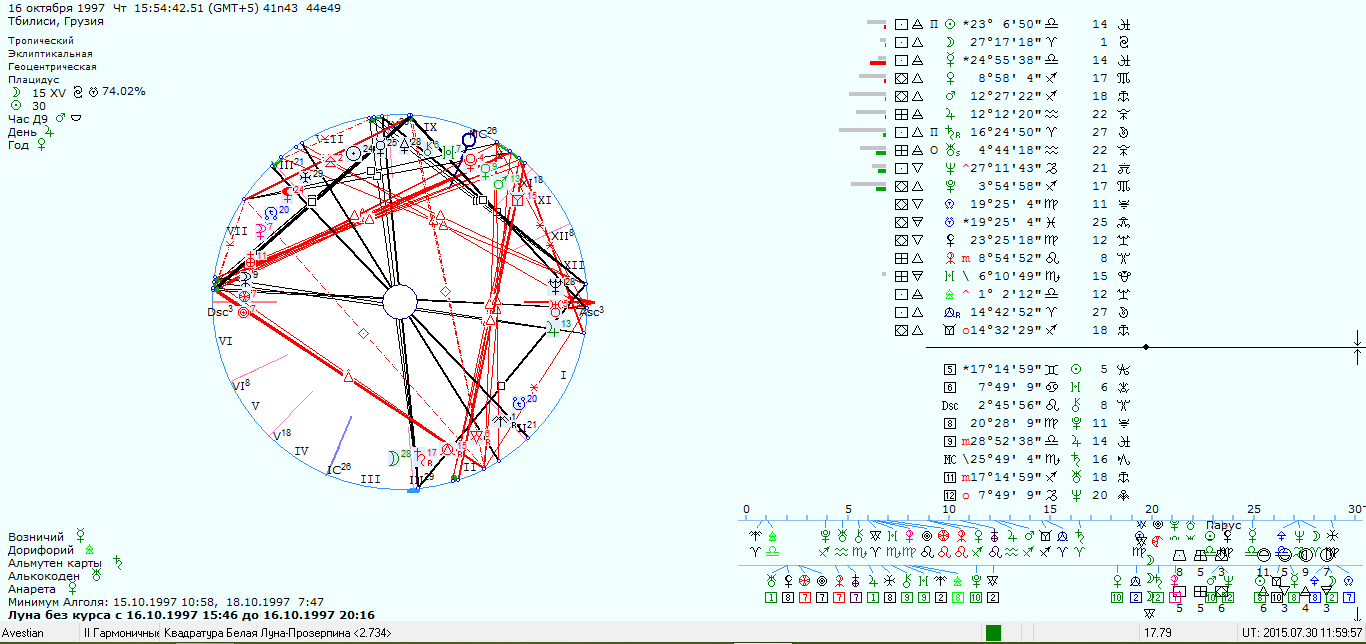Image resolution: width=1366 pixels, height=644 pixels.
Task: Select the Плацидус house system label
Action: [34, 79]
